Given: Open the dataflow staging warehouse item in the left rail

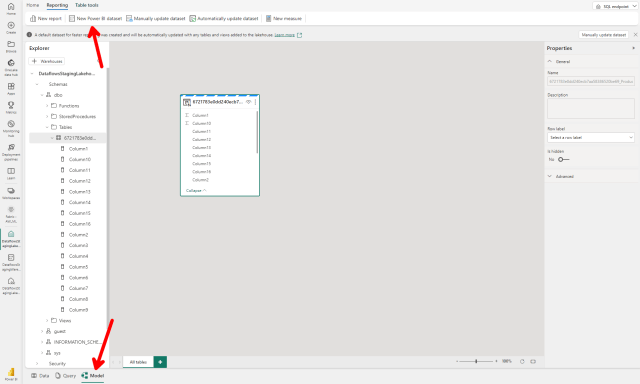Looking at the screenshot, I should coord(11,262).
